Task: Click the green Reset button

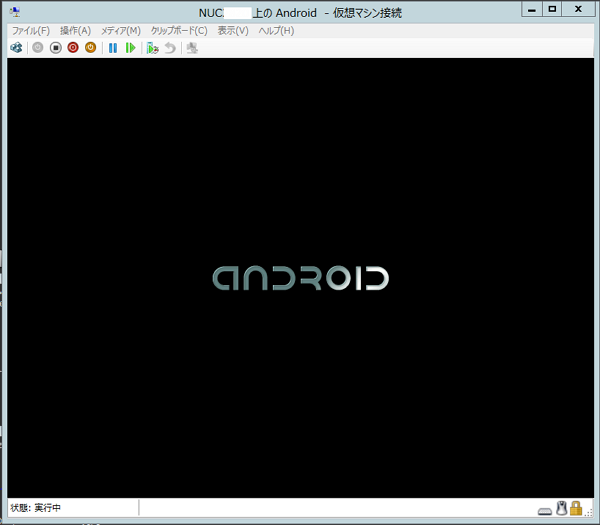Action: 130,48
